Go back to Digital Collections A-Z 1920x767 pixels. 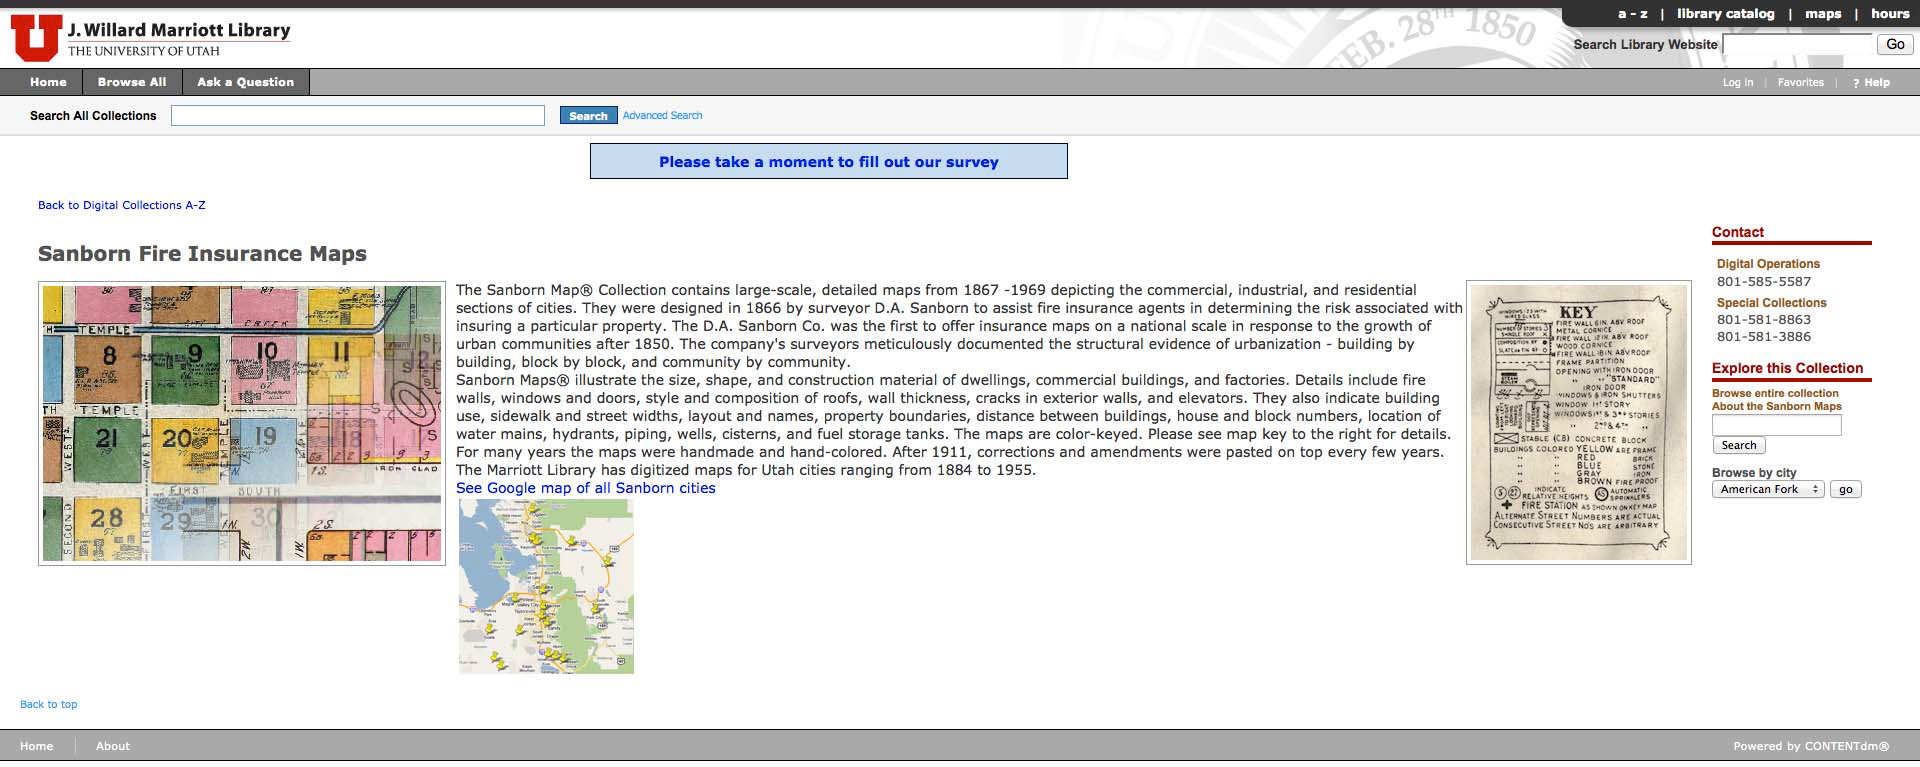pyautogui.click(x=122, y=205)
